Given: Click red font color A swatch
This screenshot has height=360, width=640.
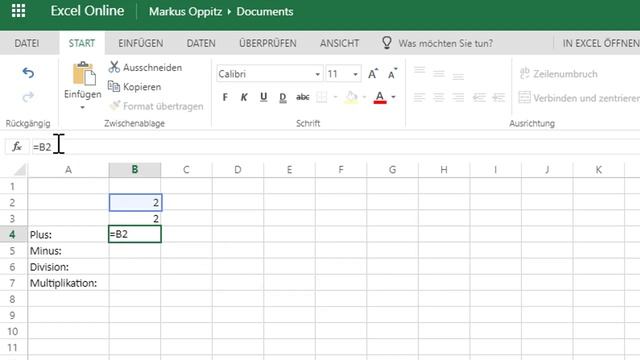Looking at the screenshot, I should (380, 97).
